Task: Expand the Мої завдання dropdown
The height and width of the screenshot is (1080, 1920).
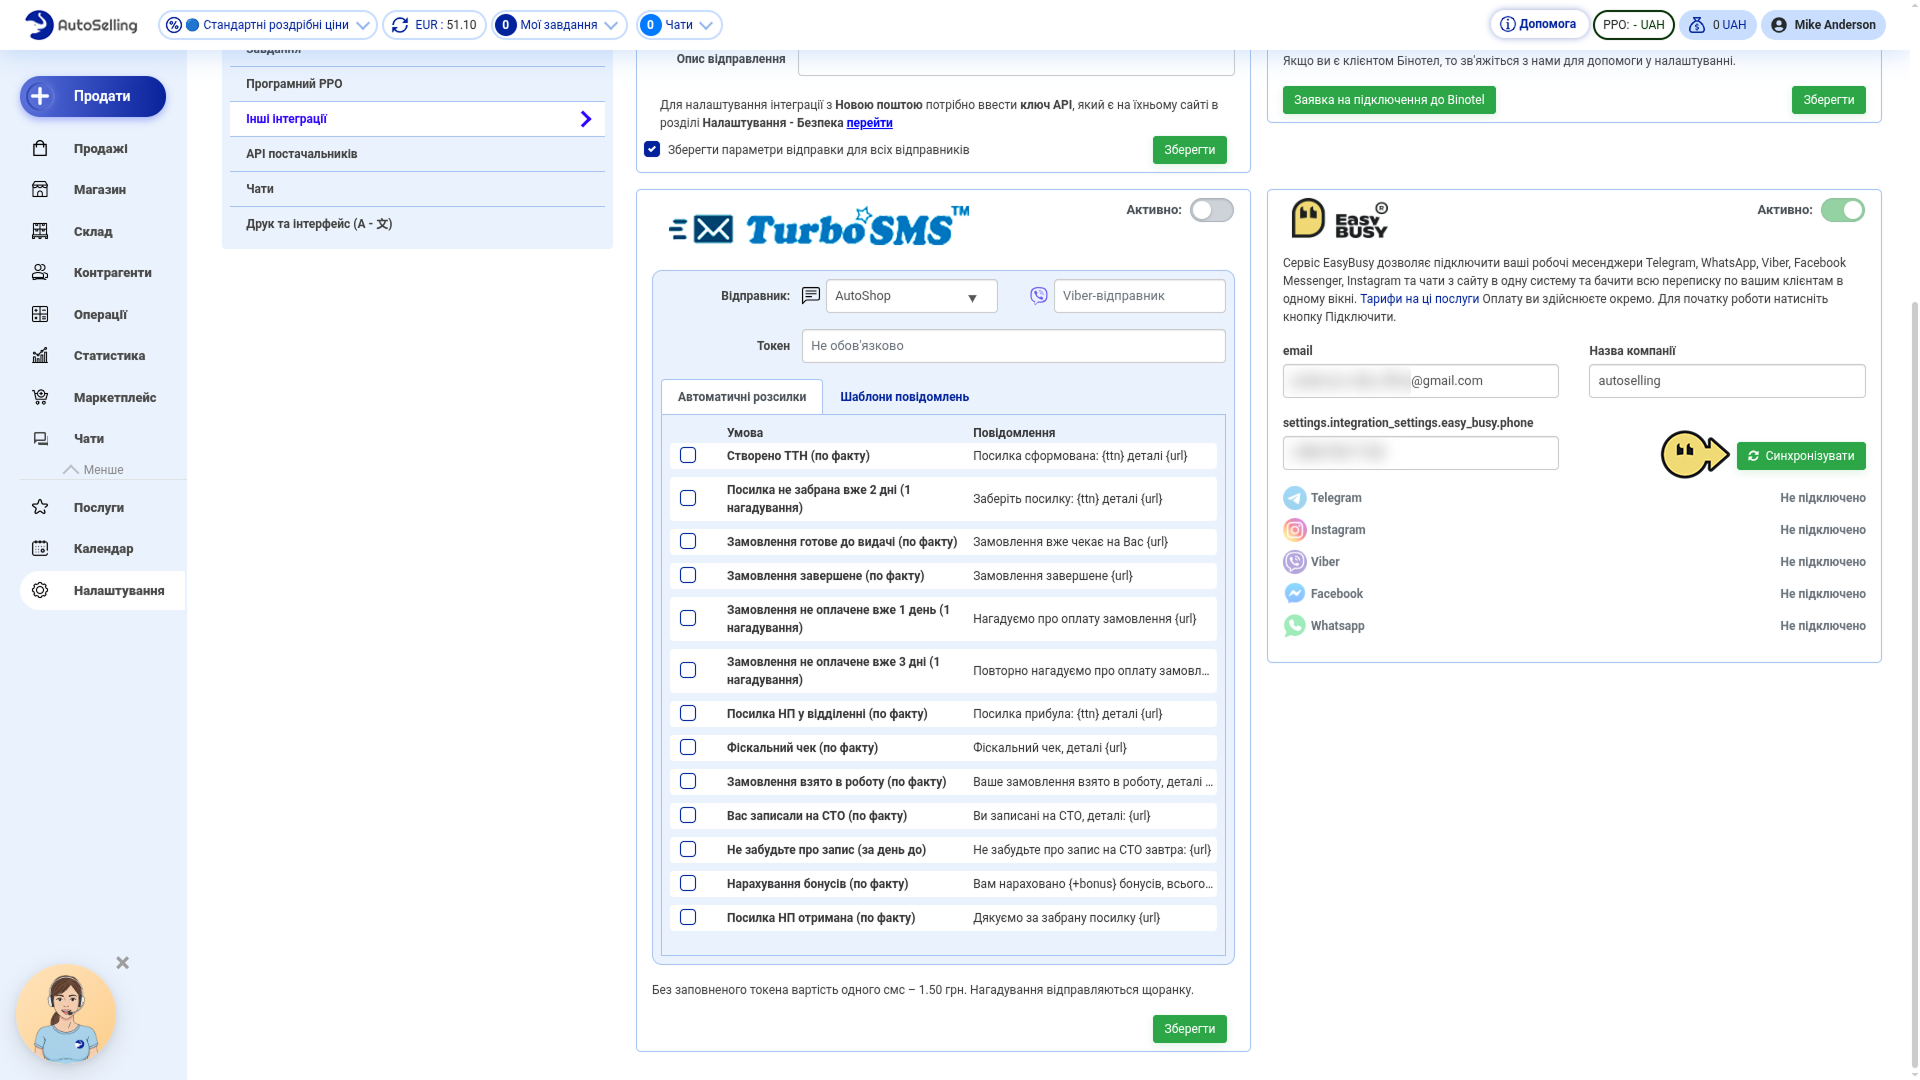Action: click(x=559, y=25)
